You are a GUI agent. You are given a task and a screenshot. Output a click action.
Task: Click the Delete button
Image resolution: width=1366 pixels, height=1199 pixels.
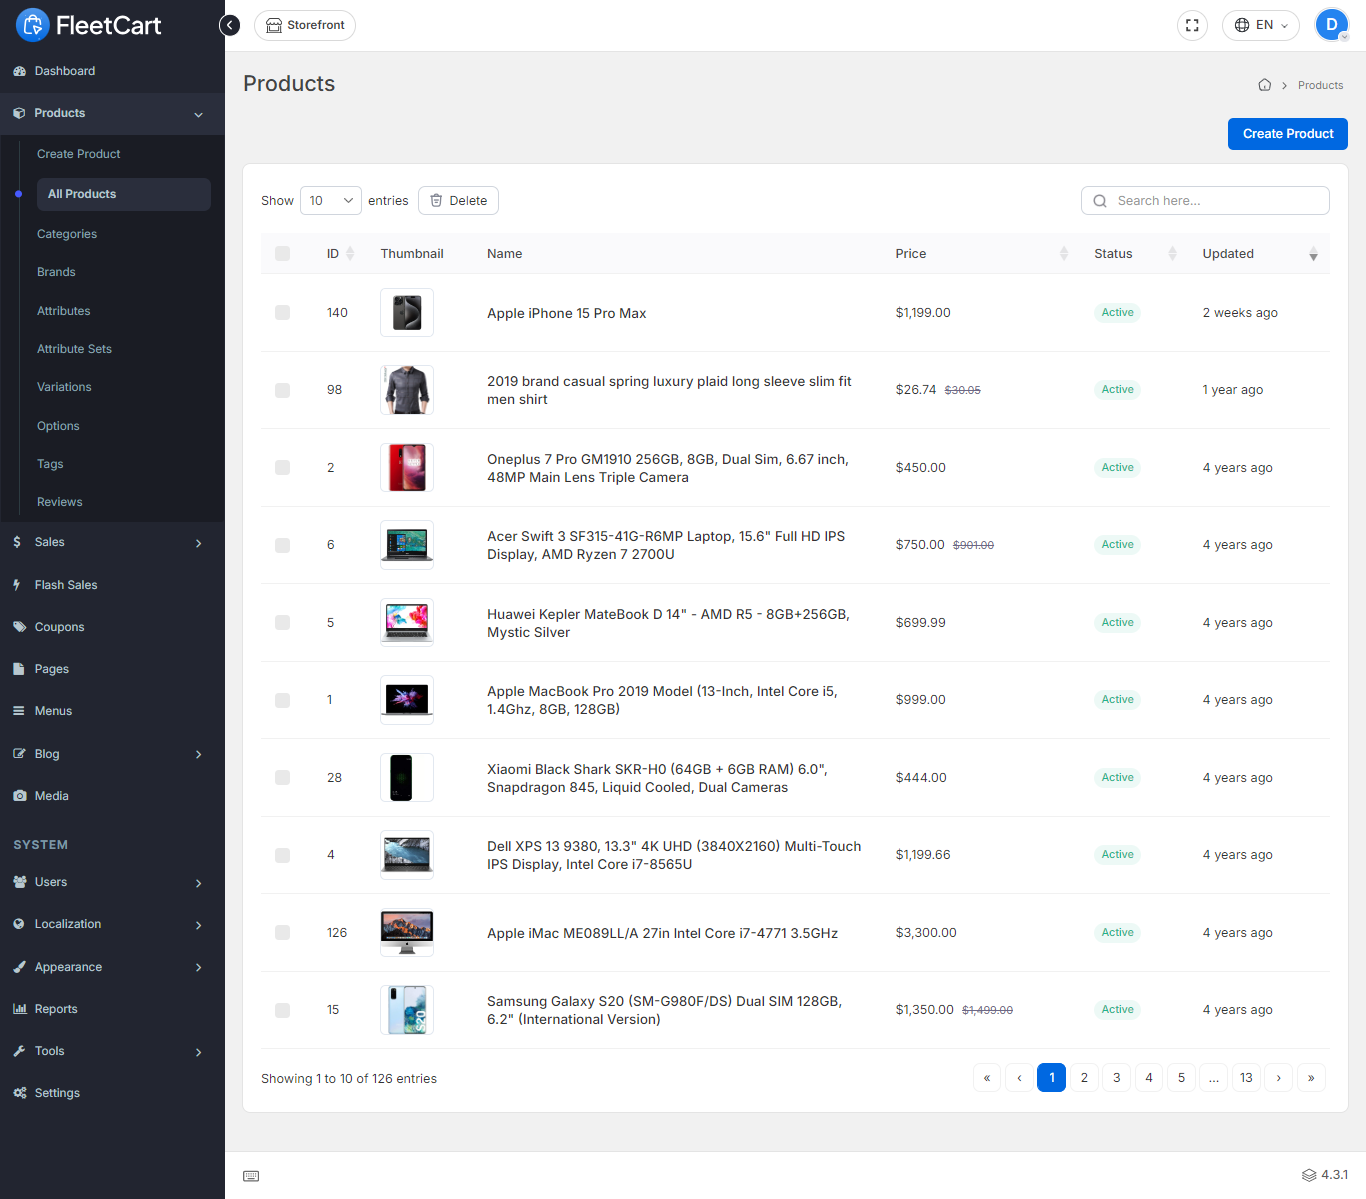point(458,201)
